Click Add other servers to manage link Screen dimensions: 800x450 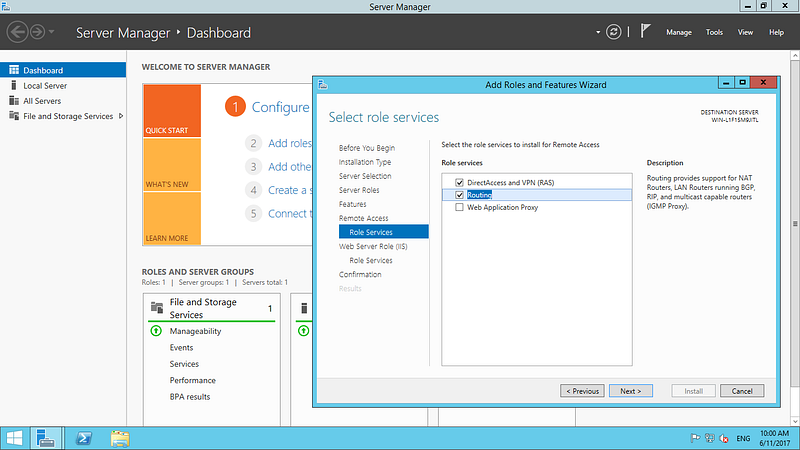point(289,167)
